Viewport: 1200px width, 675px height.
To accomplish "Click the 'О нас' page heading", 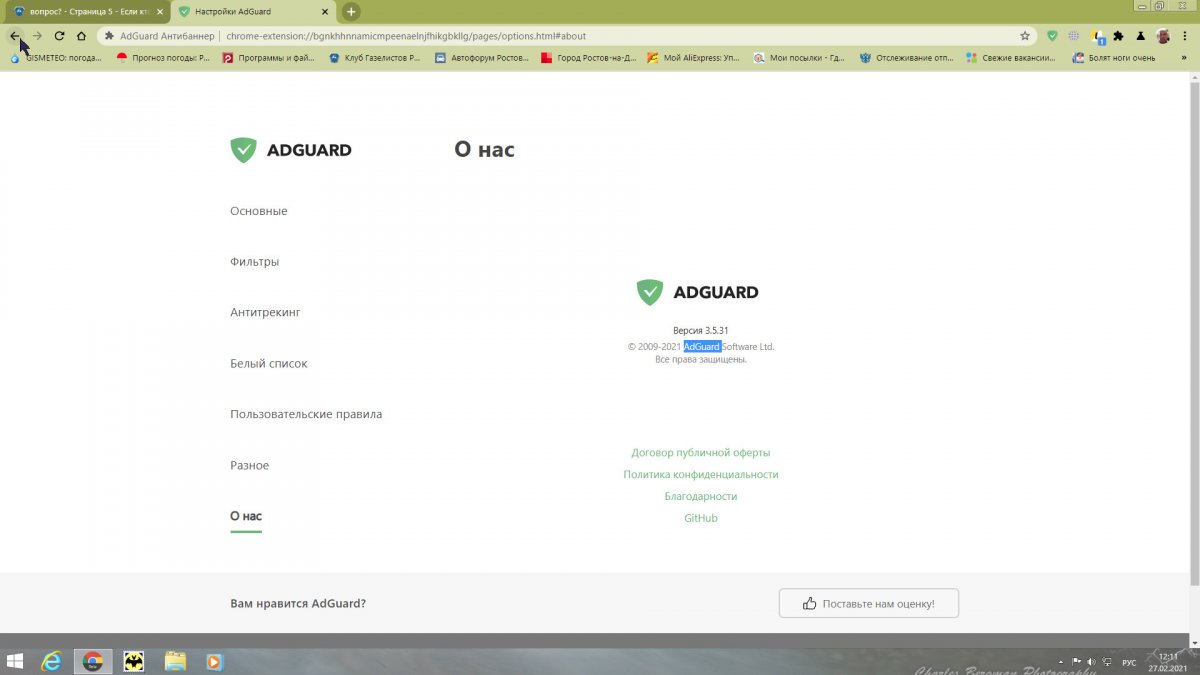I will (x=484, y=150).
